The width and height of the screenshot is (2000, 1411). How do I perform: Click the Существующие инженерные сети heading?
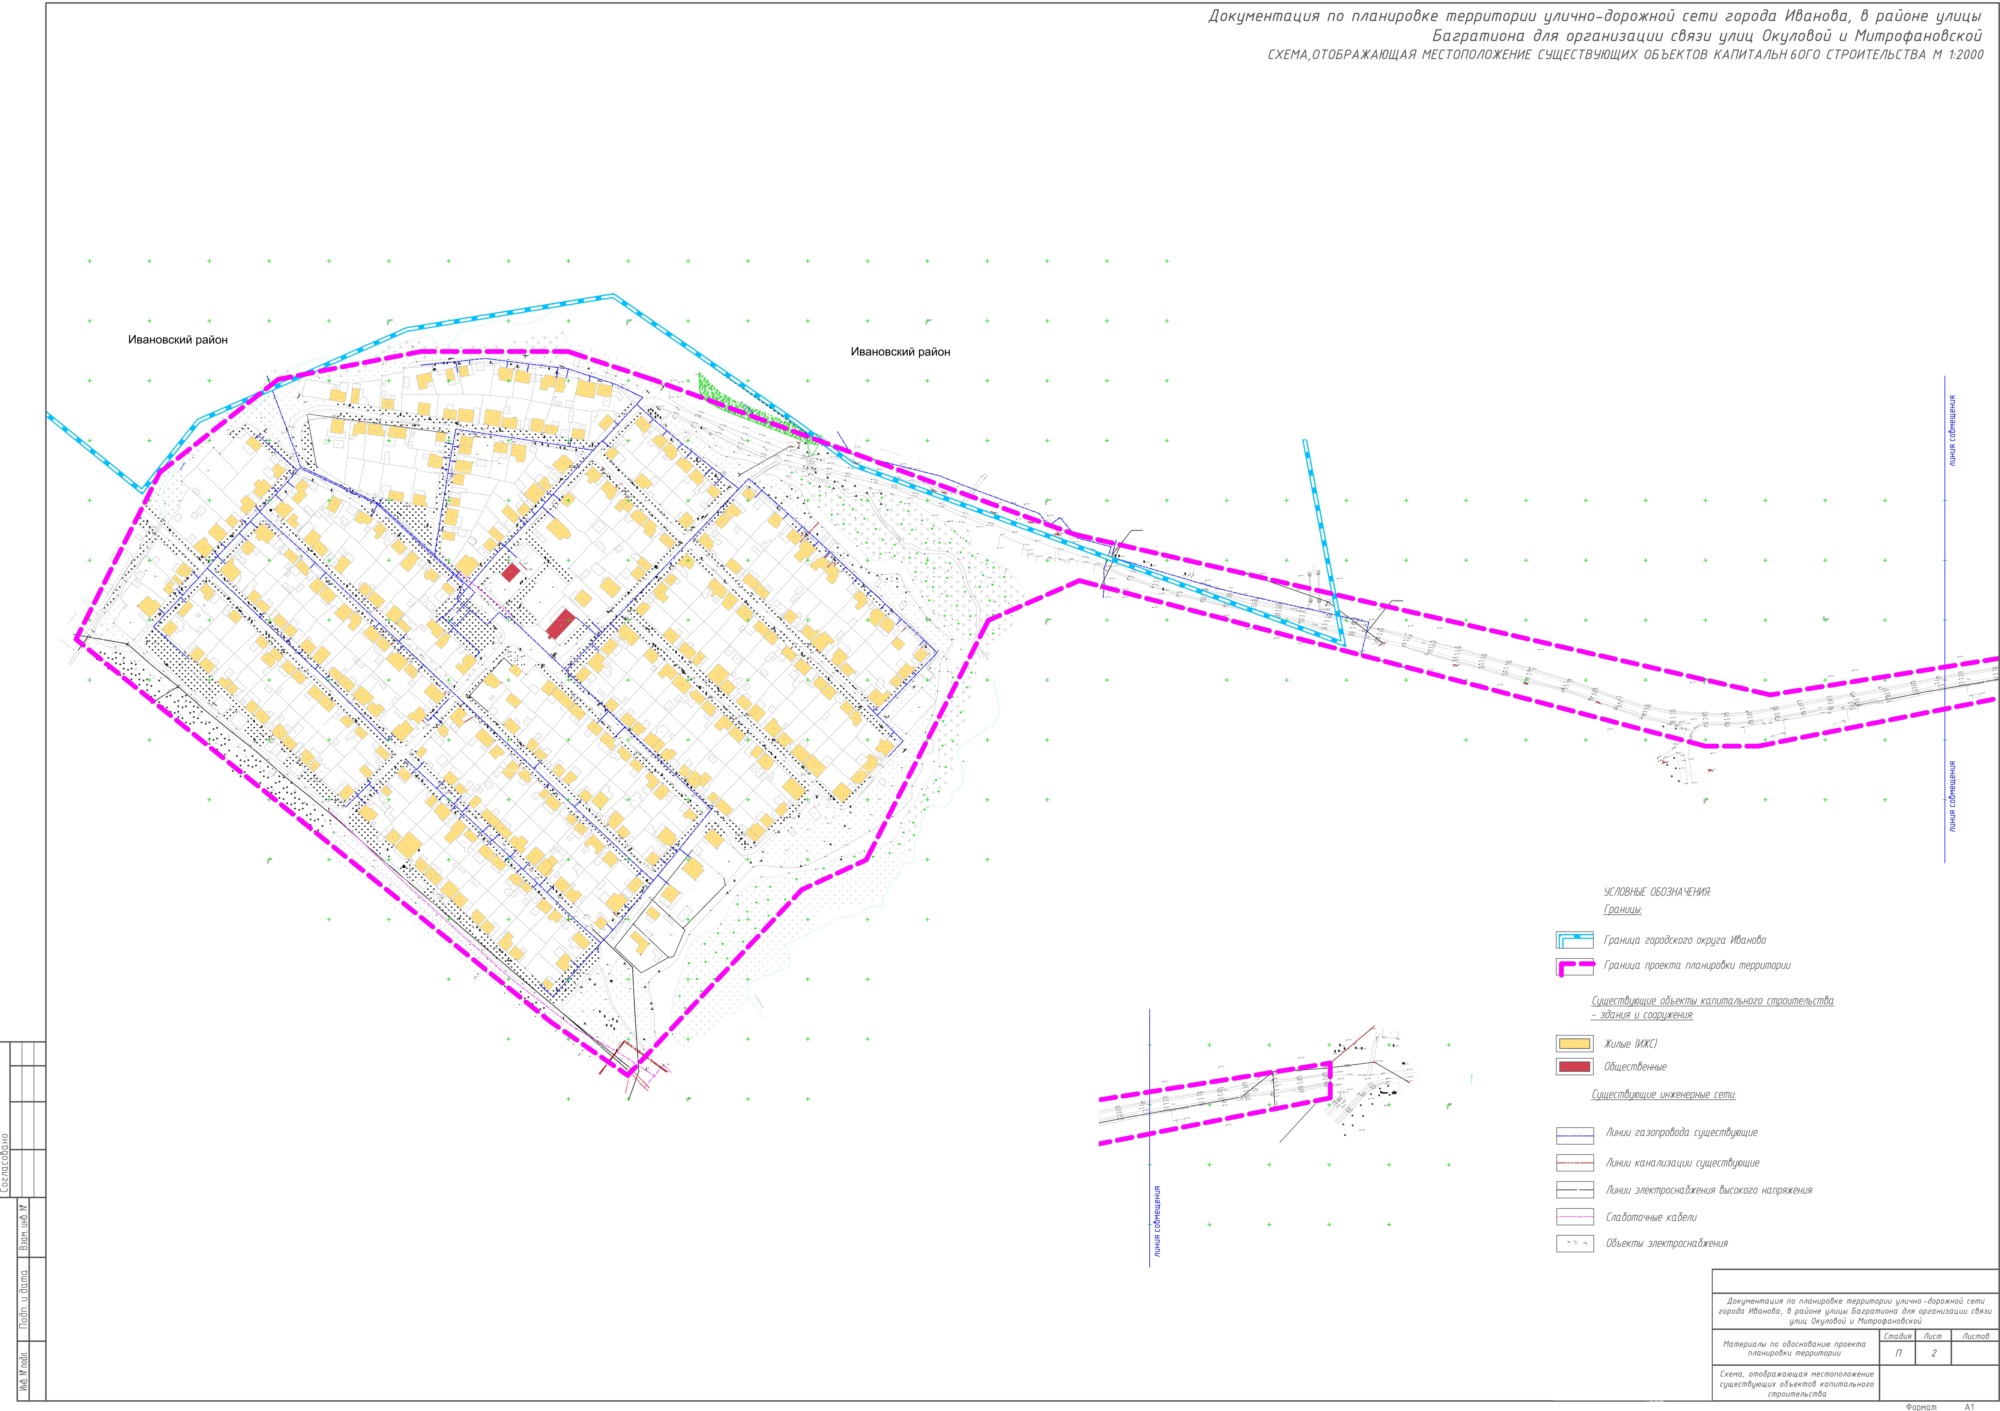[1663, 1095]
